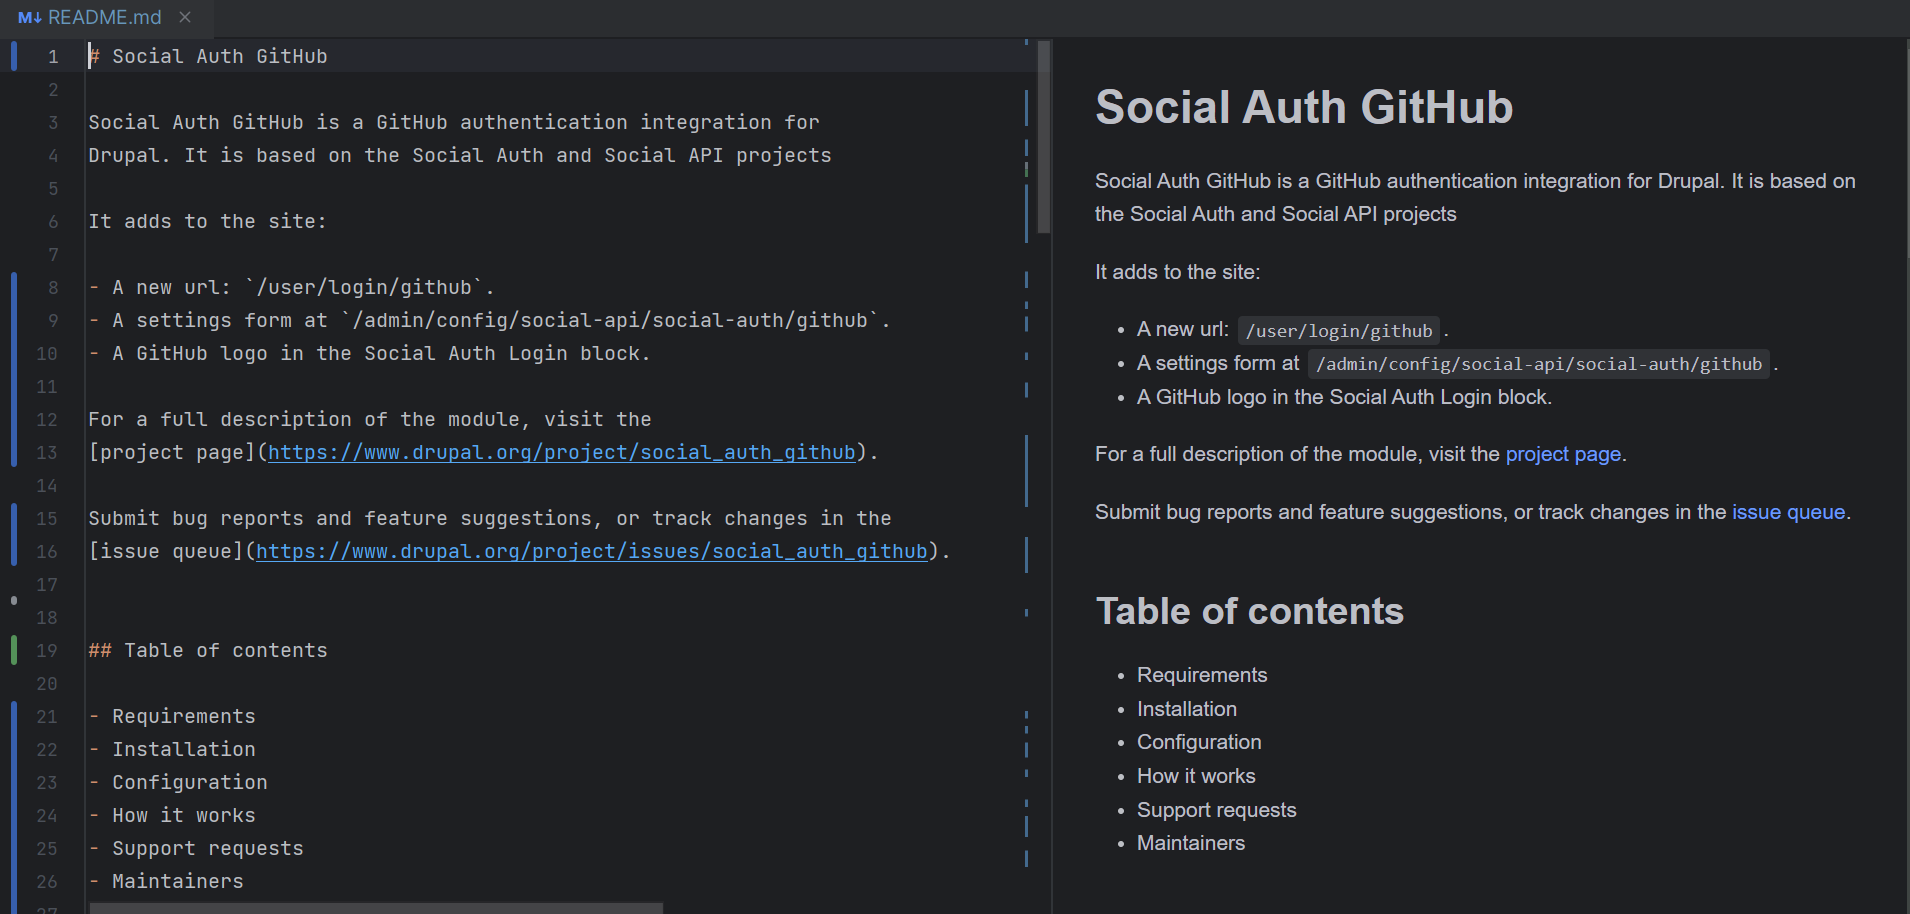The width and height of the screenshot is (1910, 914).
Task: Open the issue queue link in preview
Action: [x=1788, y=512]
